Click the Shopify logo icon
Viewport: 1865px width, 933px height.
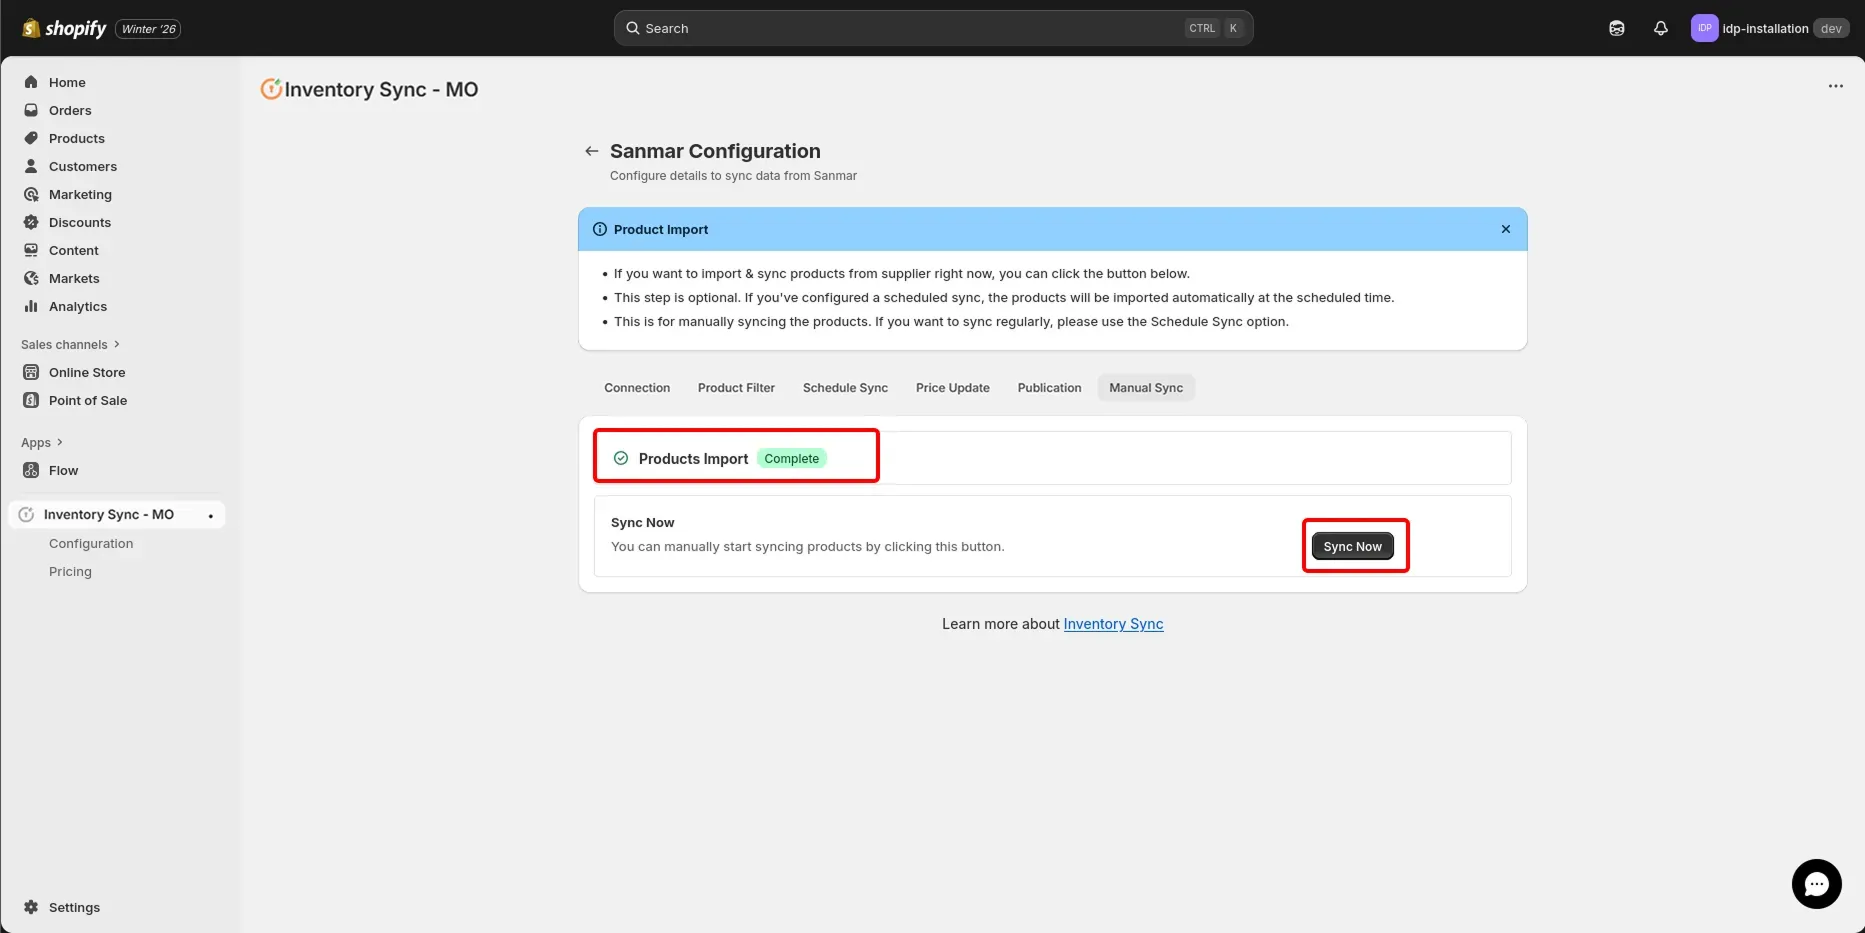29,28
